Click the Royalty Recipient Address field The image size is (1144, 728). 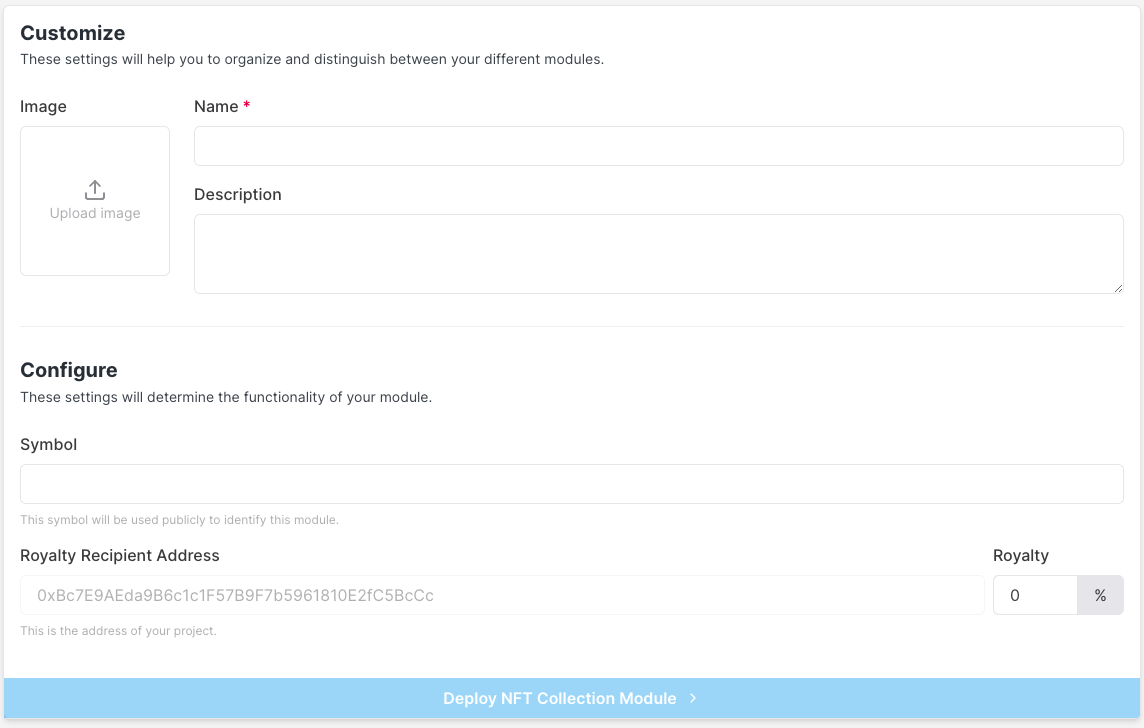point(502,595)
